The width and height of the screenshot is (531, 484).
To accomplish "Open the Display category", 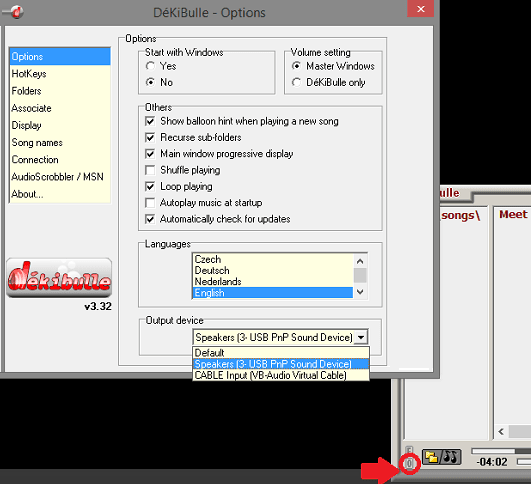I will tap(60, 125).
